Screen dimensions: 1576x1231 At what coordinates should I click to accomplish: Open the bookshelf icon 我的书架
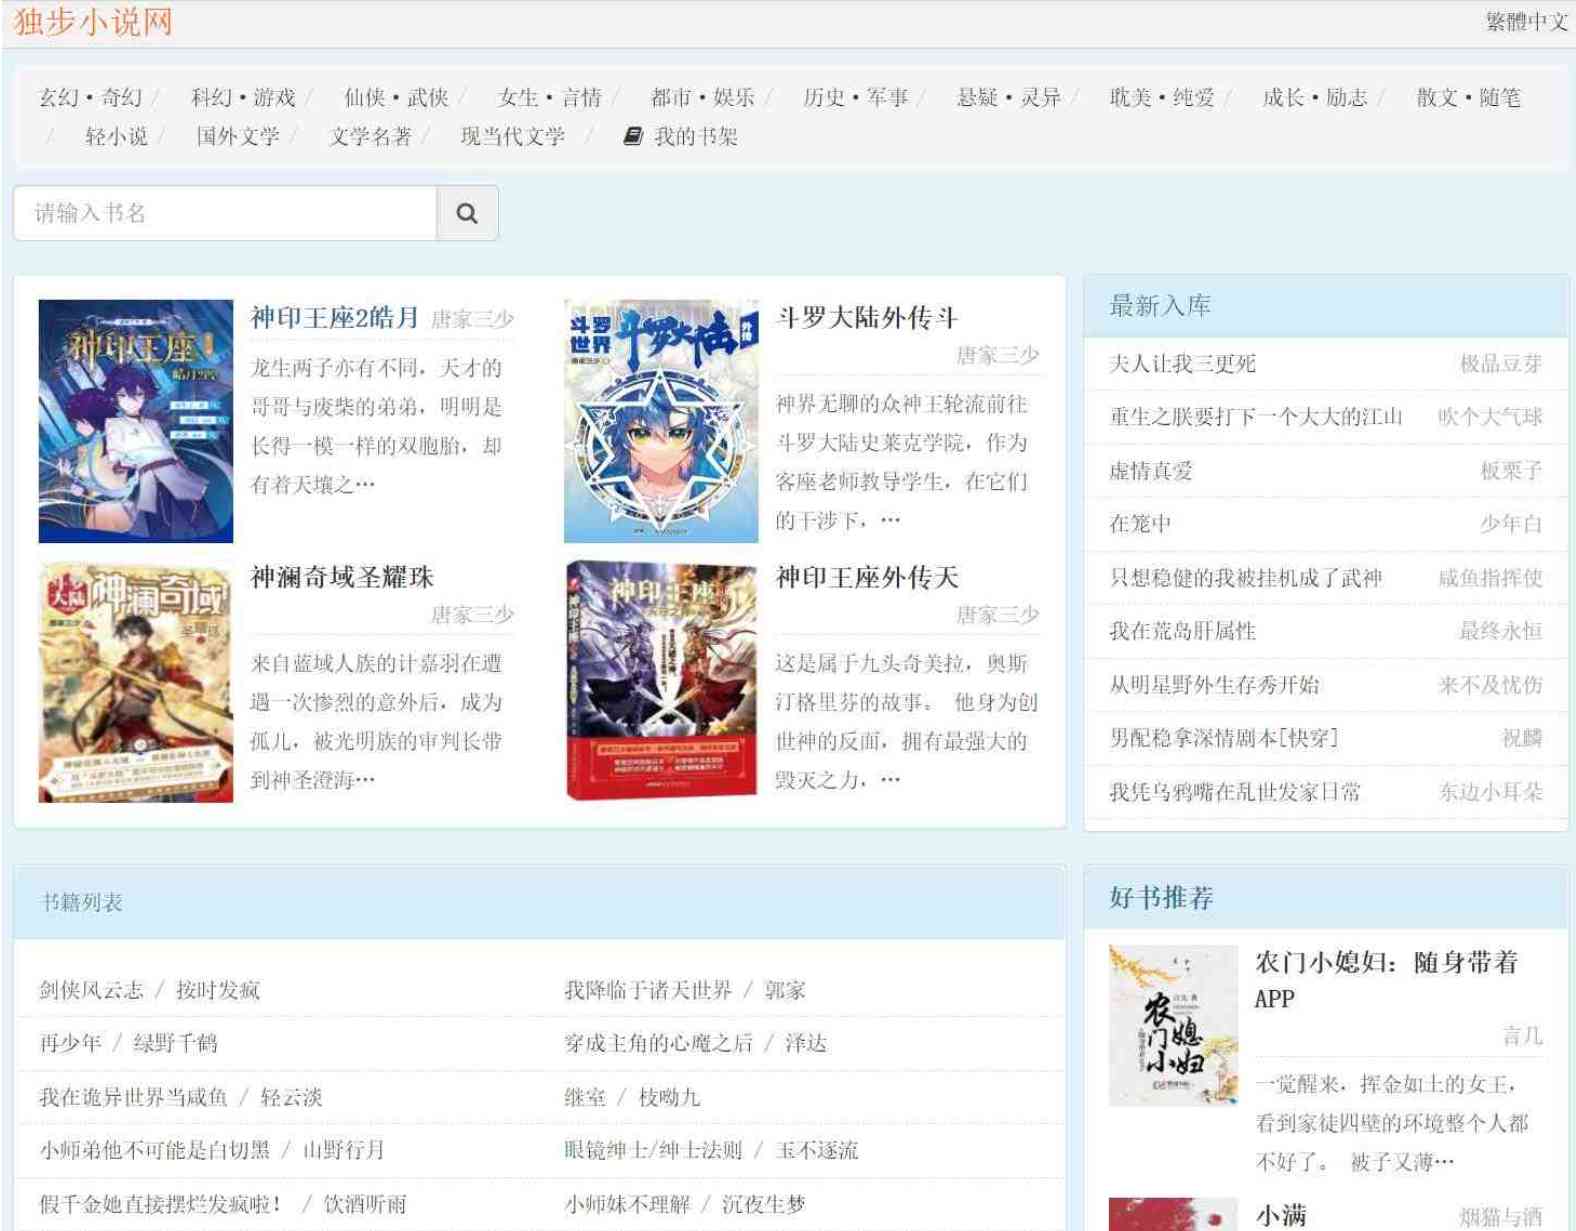[x=681, y=136]
